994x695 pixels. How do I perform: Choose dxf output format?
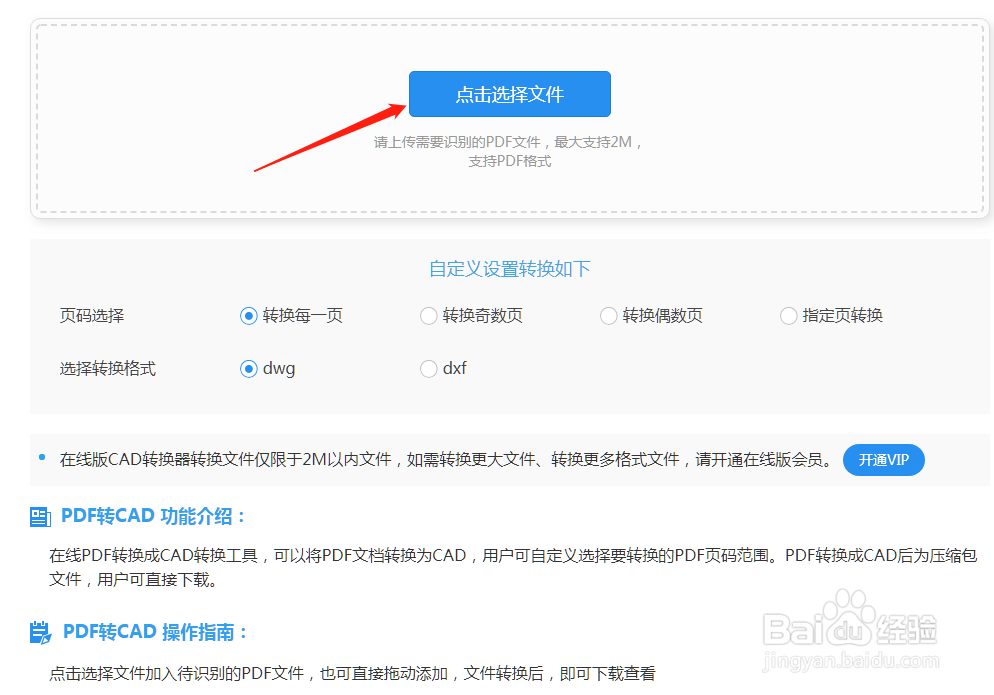point(444,368)
